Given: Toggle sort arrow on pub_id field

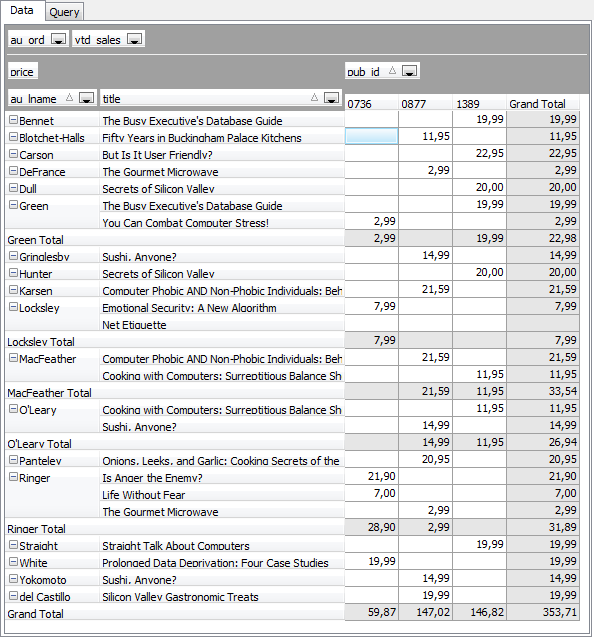Looking at the screenshot, I should tap(392, 71).
